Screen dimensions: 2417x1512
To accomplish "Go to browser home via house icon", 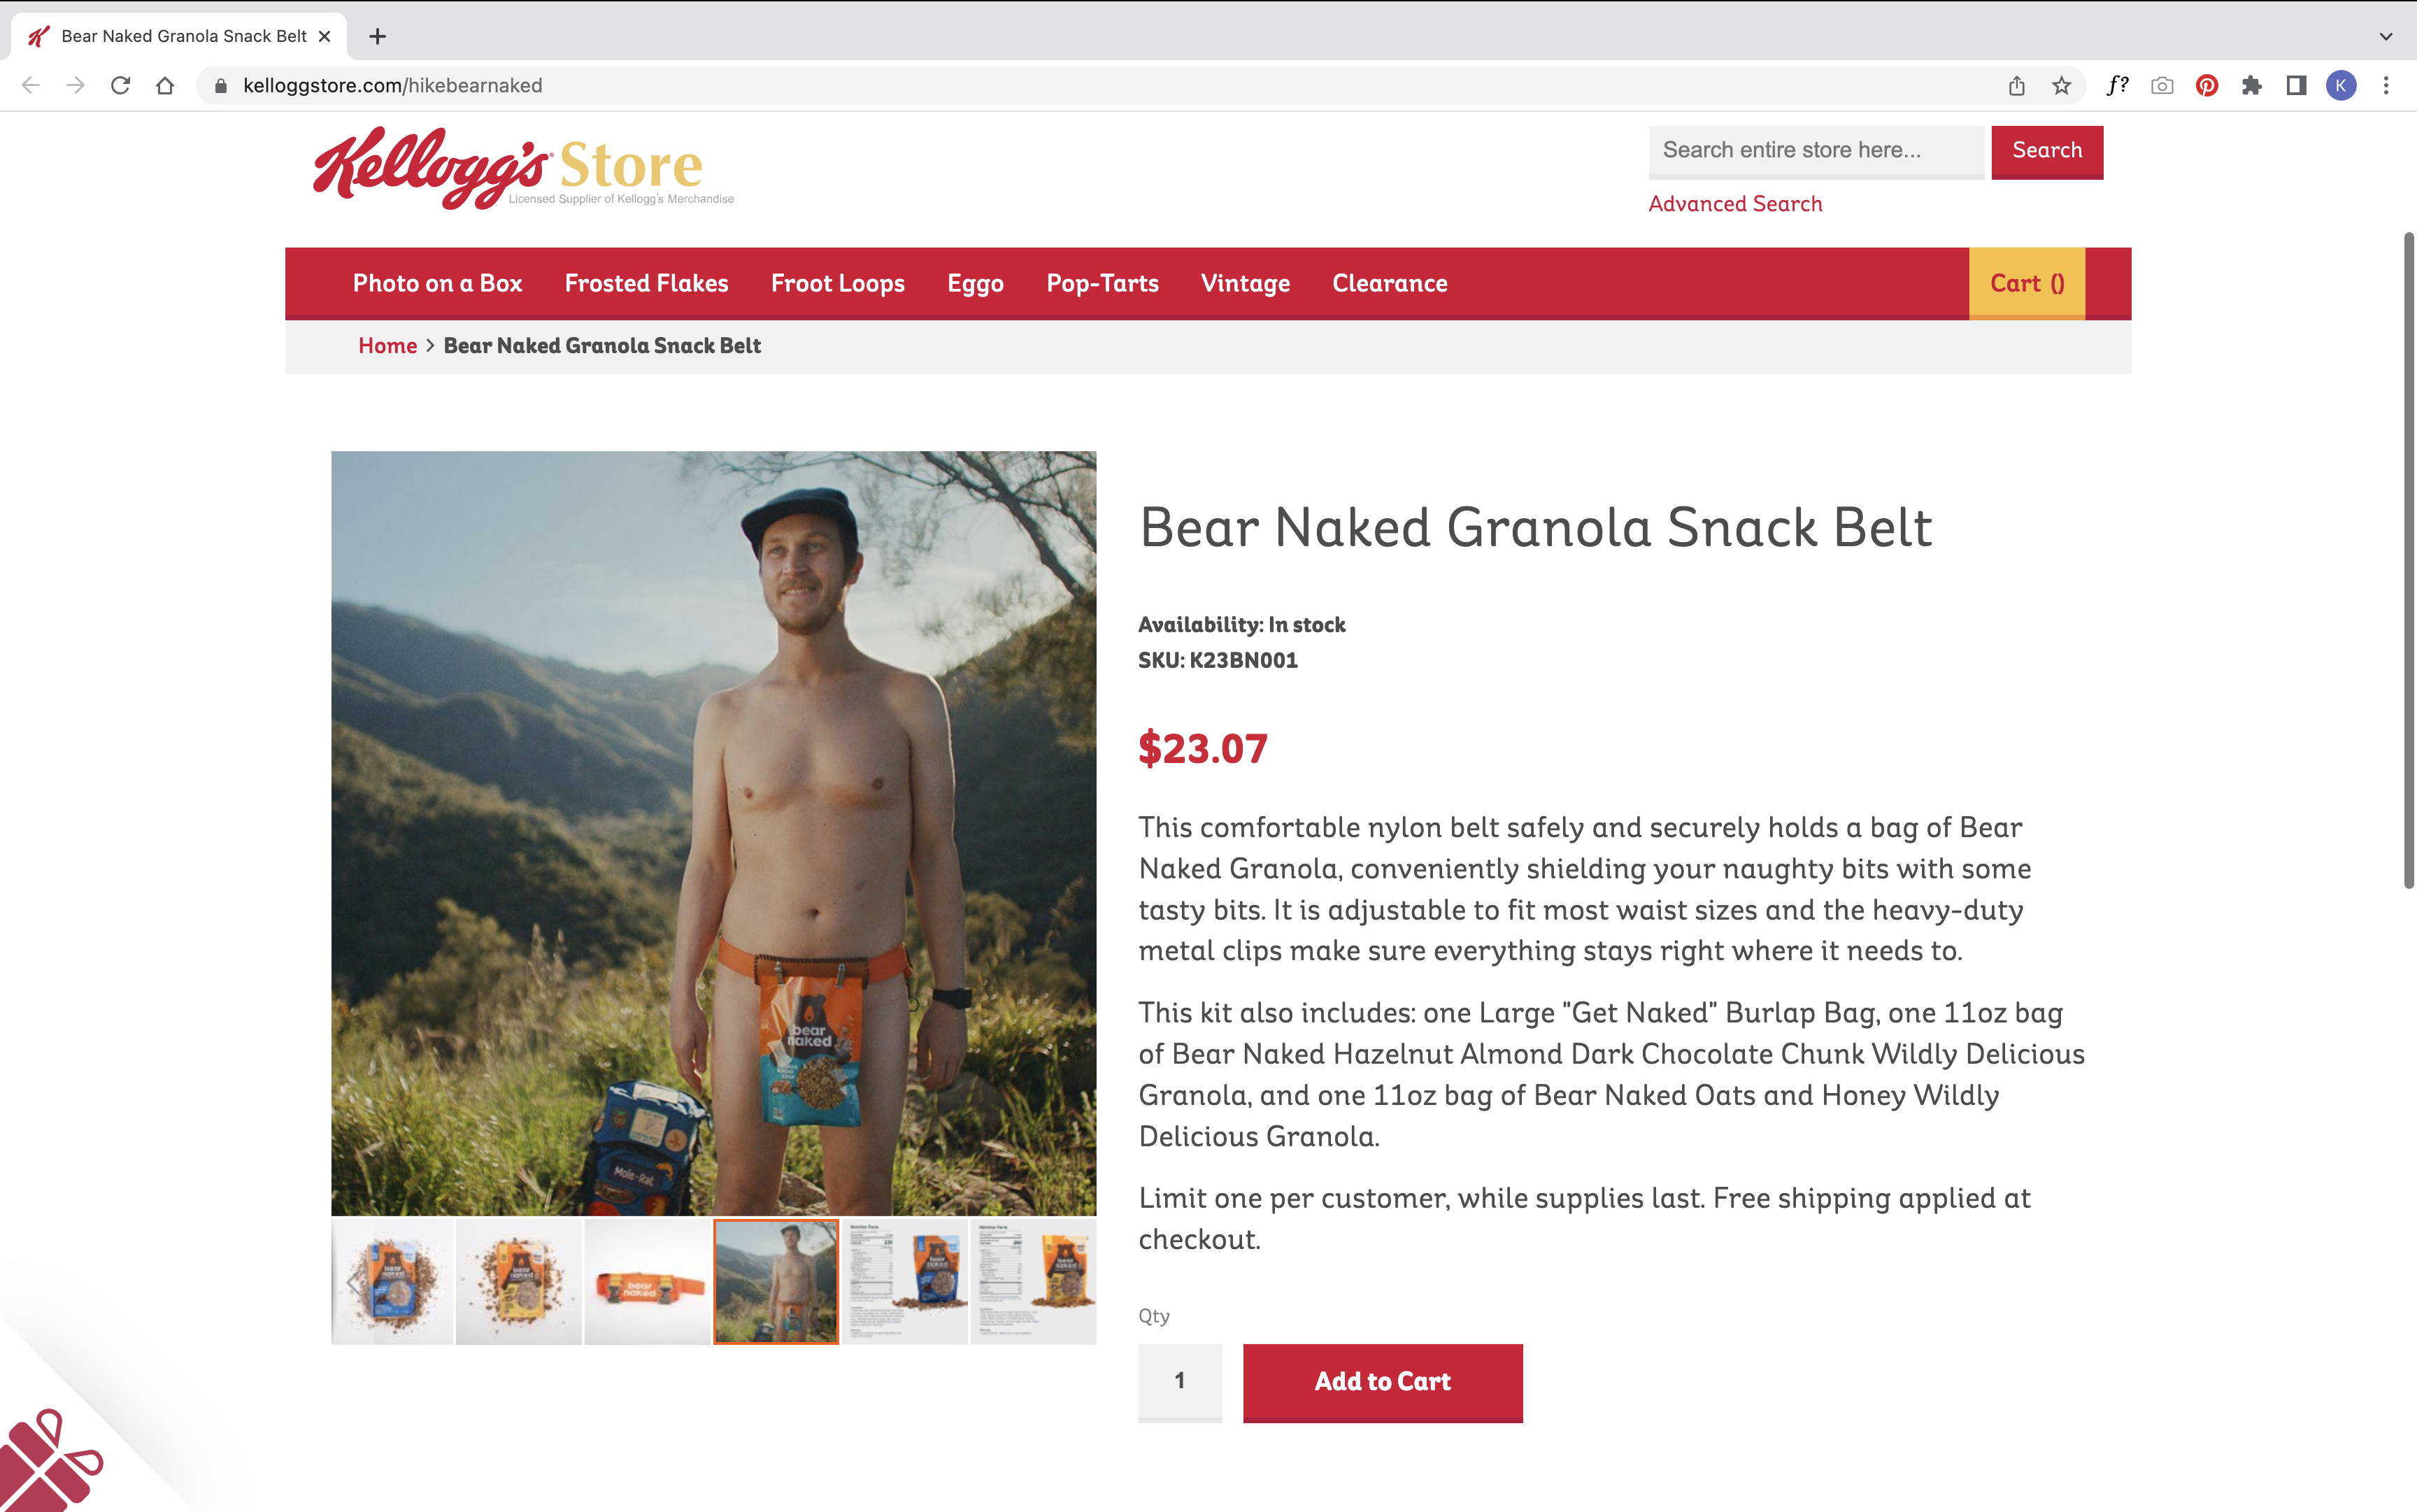I will click(x=165, y=86).
